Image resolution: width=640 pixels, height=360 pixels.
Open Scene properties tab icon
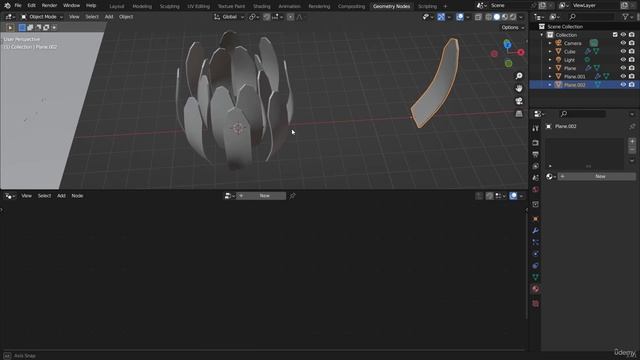(536, 178)
